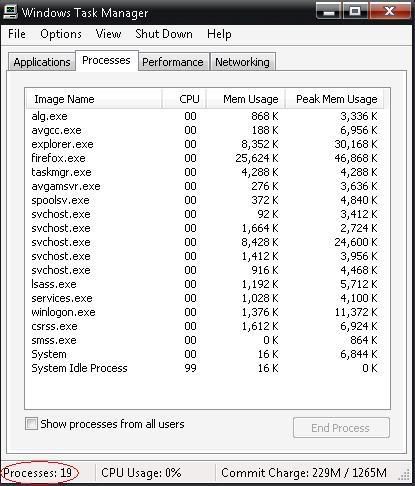Expand the View menu
The width and height of the screenshot is (415, 486).
point(108,34)
